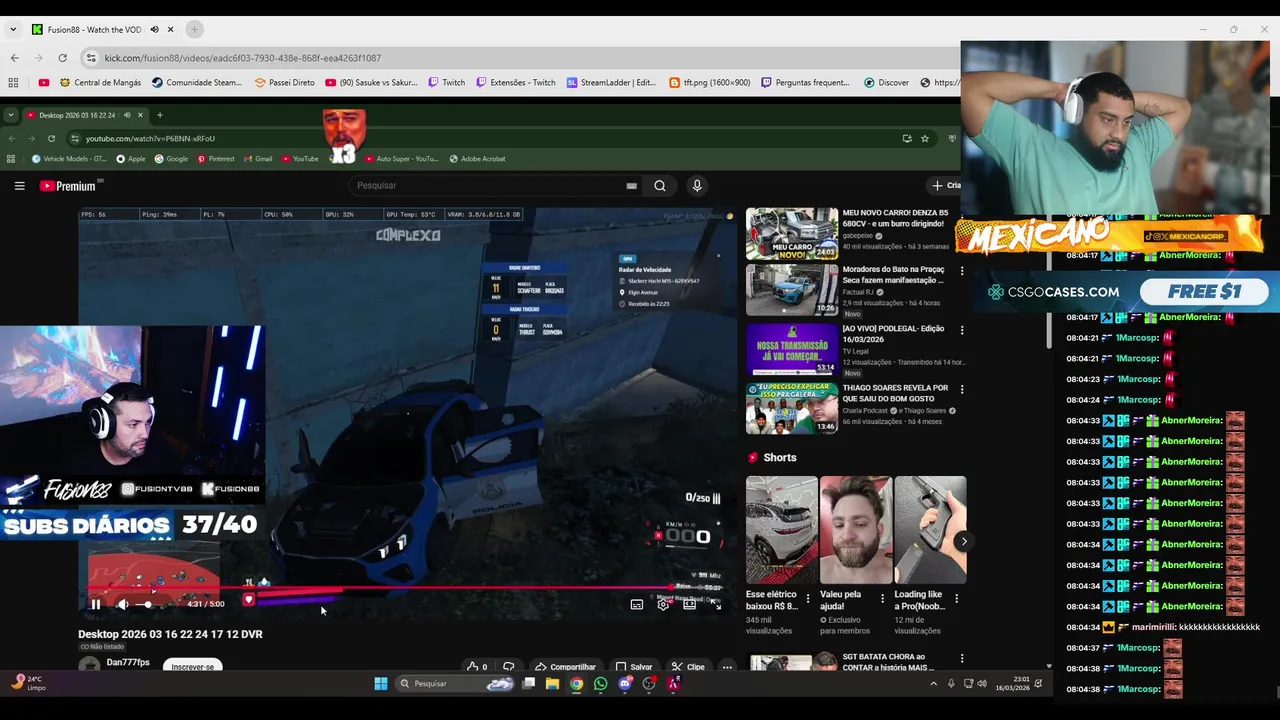Toggle subtitles in the YouTube player
The width and height of the screenshot is (1280, 720).
[x=636, y=604]
